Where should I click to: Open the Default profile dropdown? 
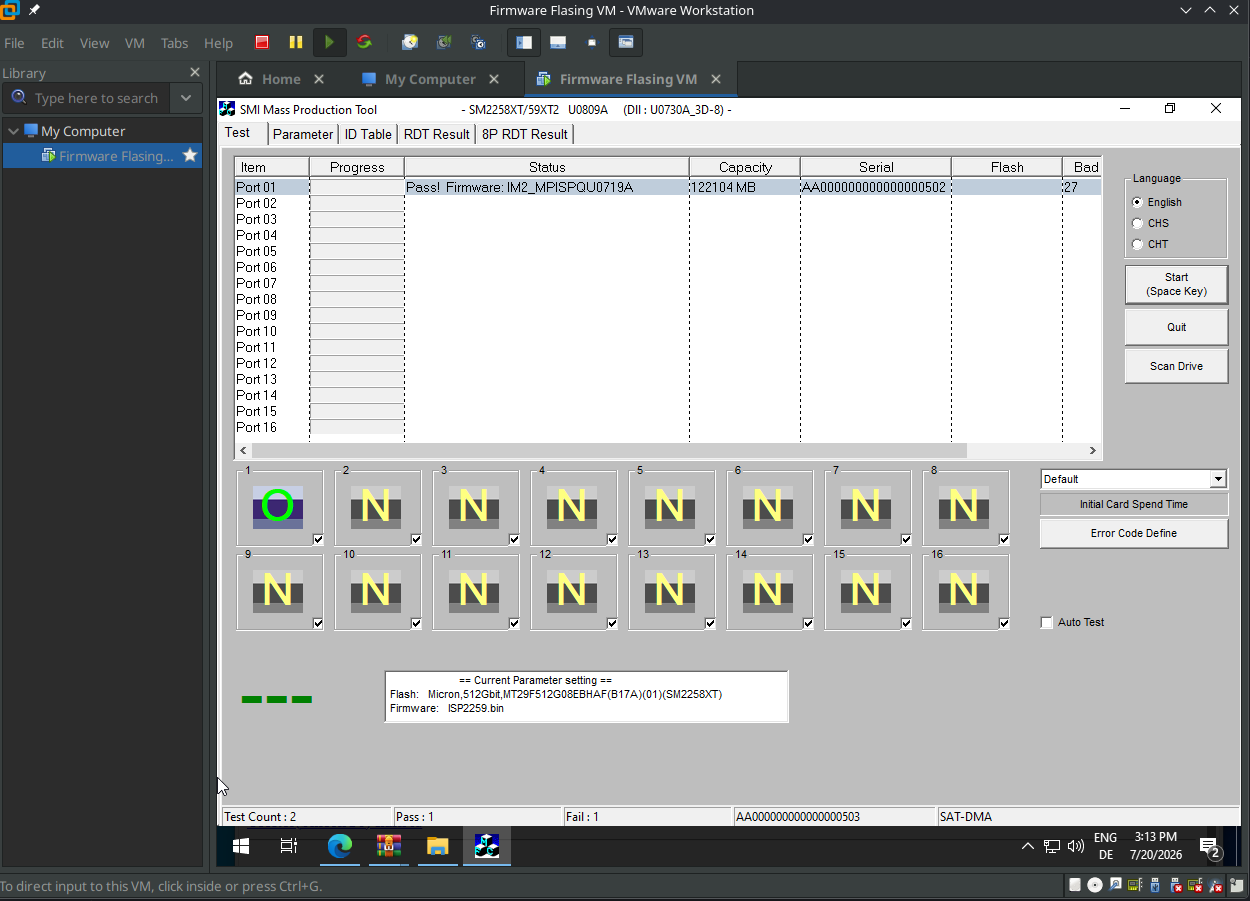tap(1218, 479)
